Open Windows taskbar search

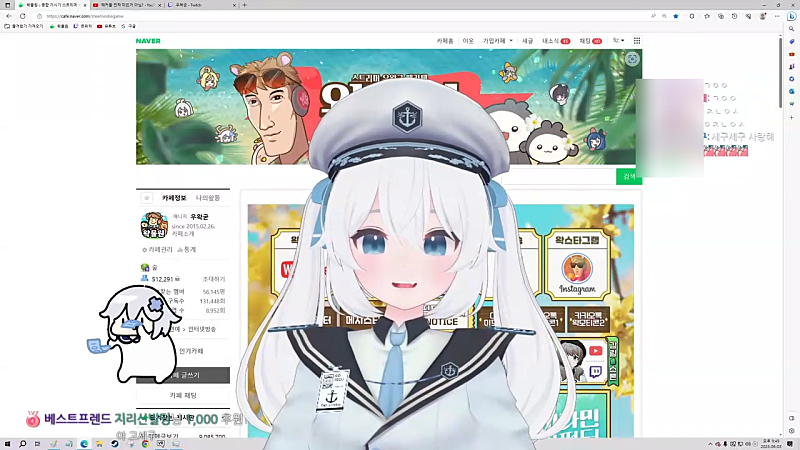point(22,444)
